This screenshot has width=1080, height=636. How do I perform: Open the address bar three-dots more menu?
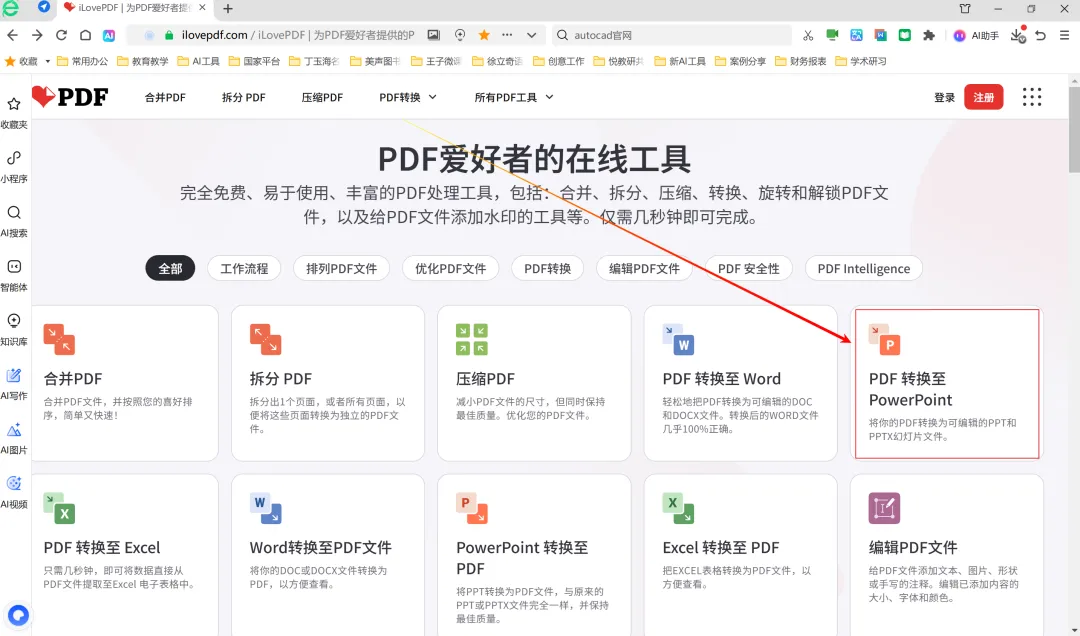tap(508, 35)
